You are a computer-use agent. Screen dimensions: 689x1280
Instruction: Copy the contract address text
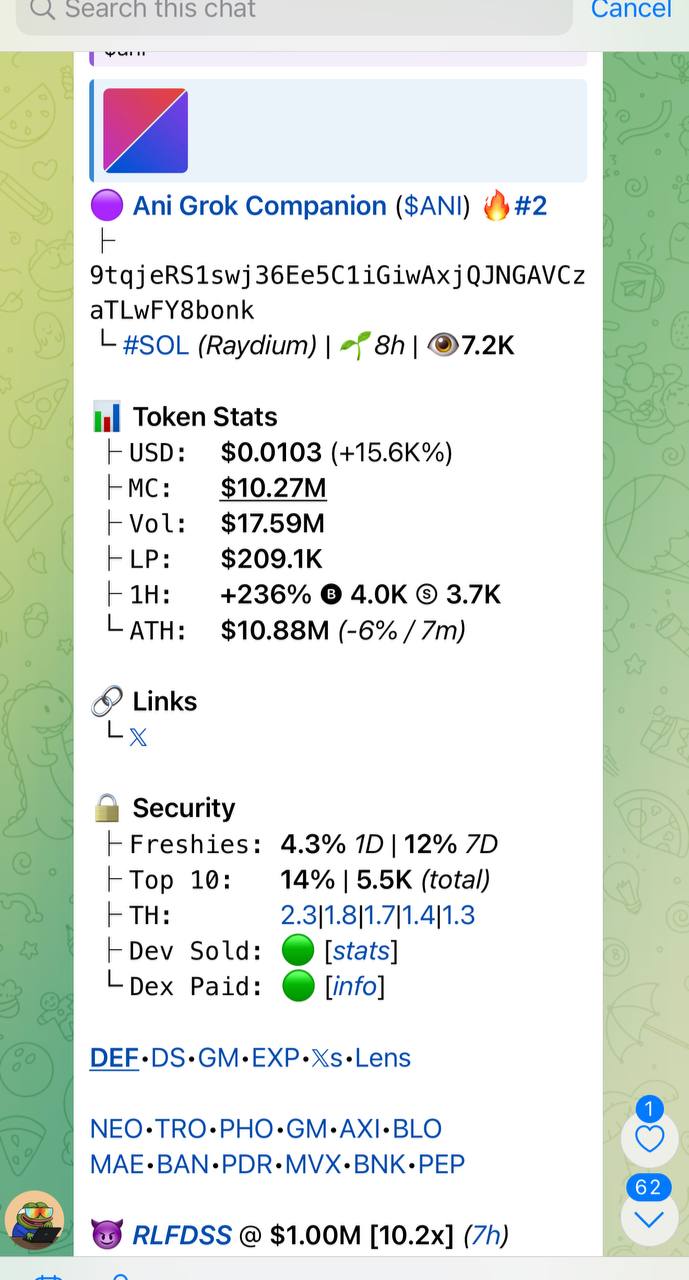338,292
